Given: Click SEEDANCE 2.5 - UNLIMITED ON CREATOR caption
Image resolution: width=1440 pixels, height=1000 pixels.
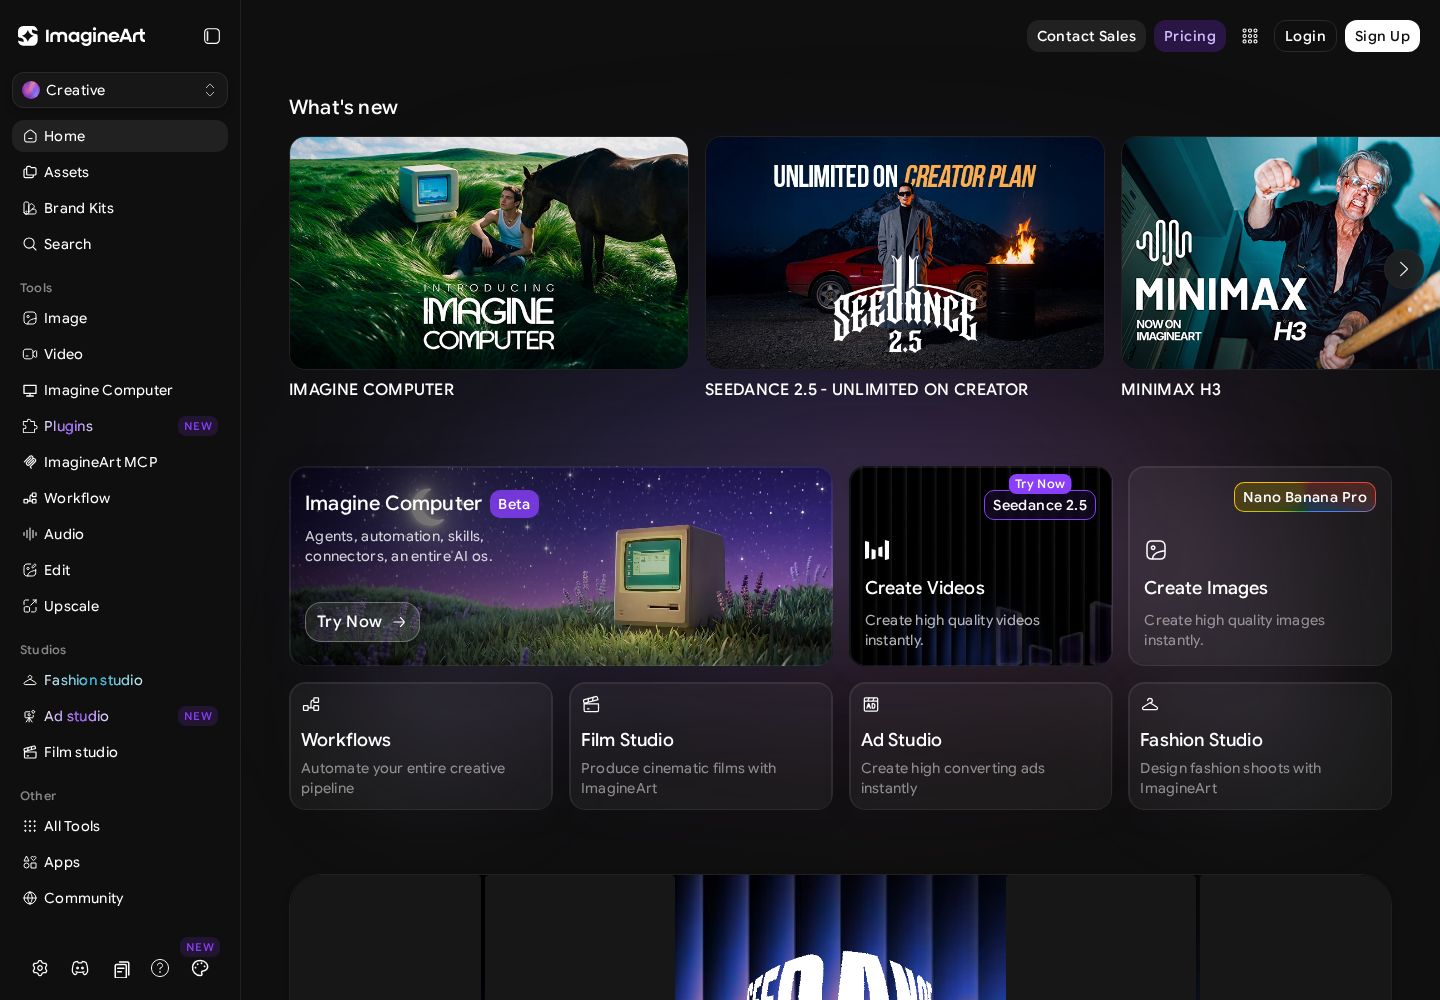Looking at the screenshot, I should point(867,389).
